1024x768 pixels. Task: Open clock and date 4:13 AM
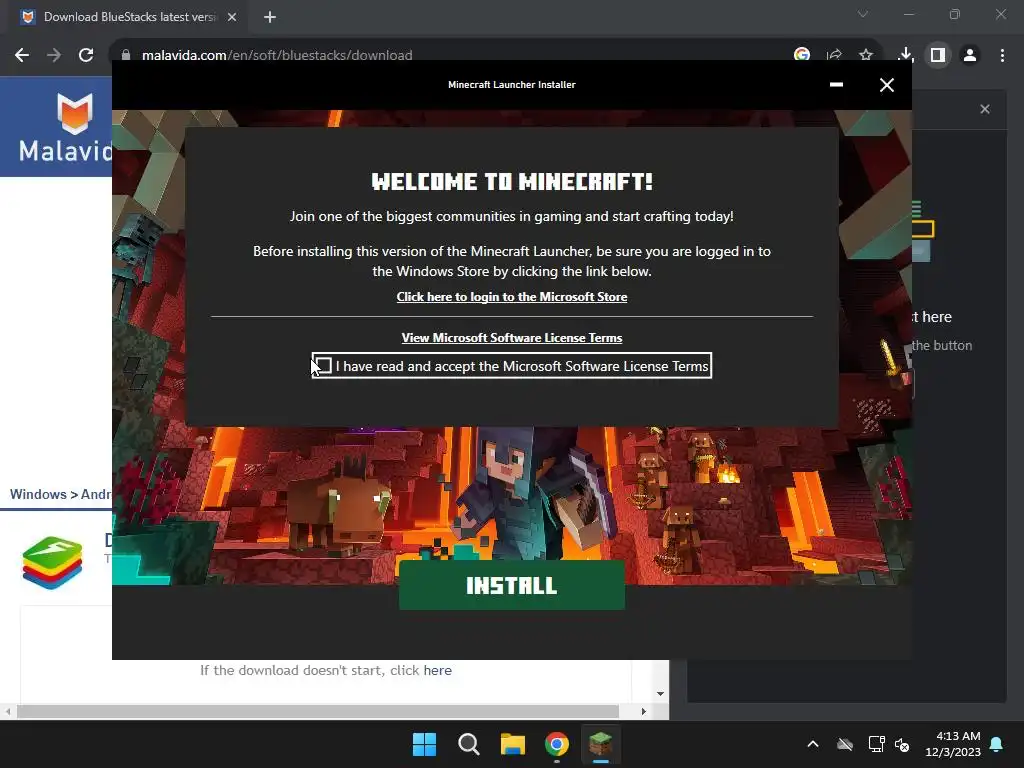point(953,744)
